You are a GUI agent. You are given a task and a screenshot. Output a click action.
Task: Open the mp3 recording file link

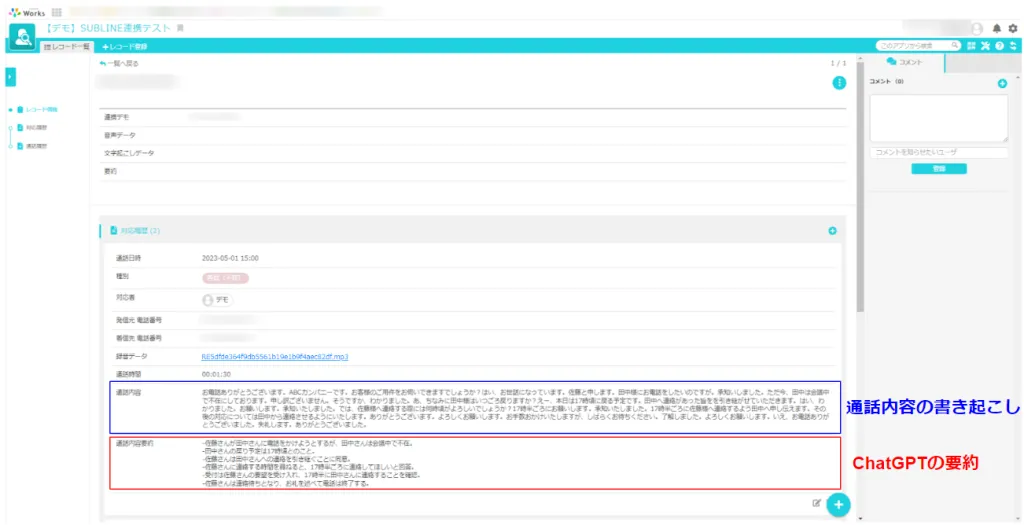coord(274,357)
